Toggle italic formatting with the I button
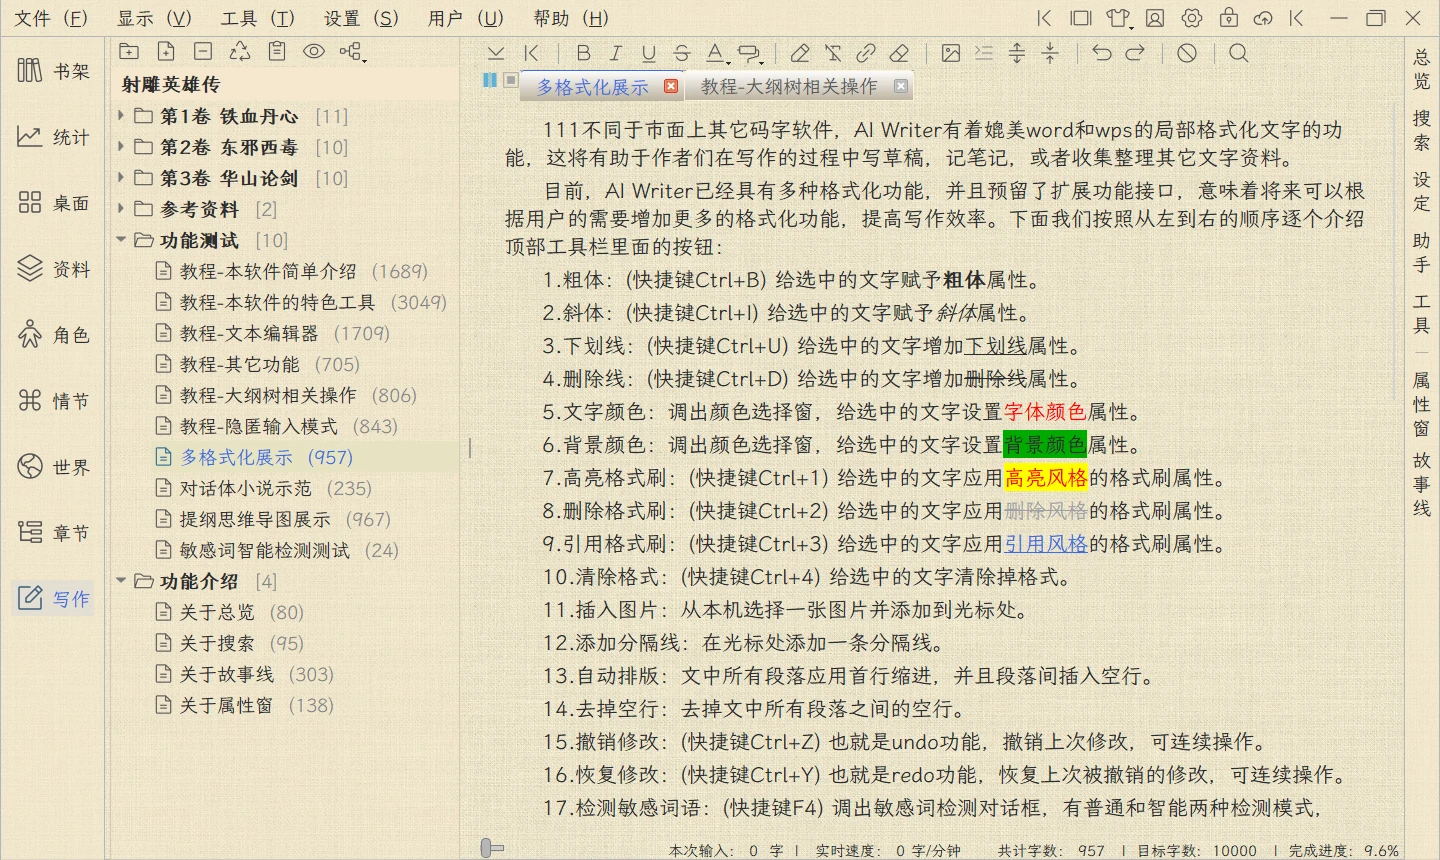 tap(615, 53)
